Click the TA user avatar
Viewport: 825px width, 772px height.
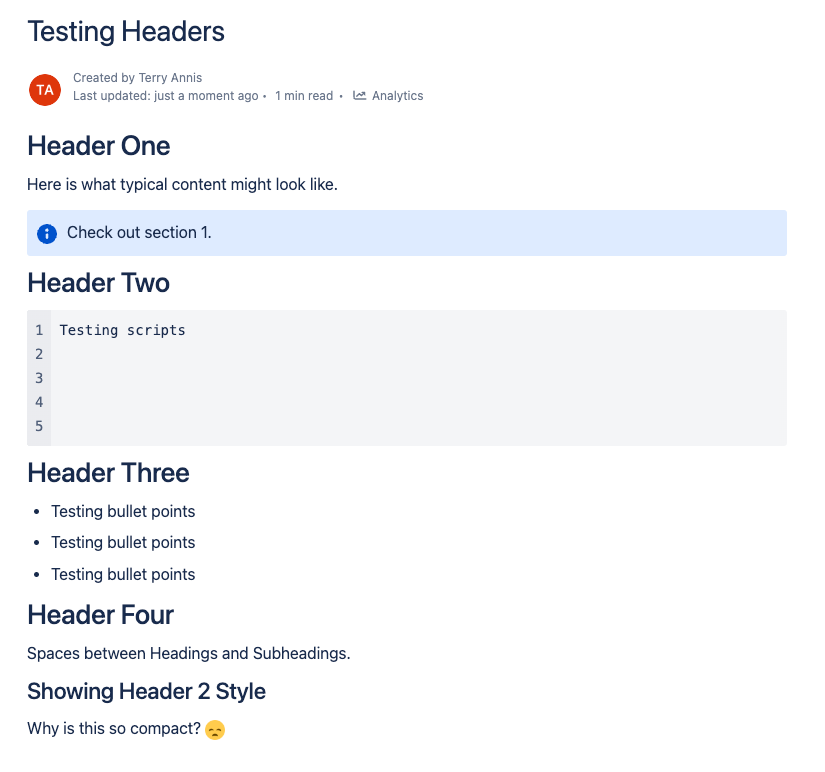pyautogui.click(x=45, y=89)
